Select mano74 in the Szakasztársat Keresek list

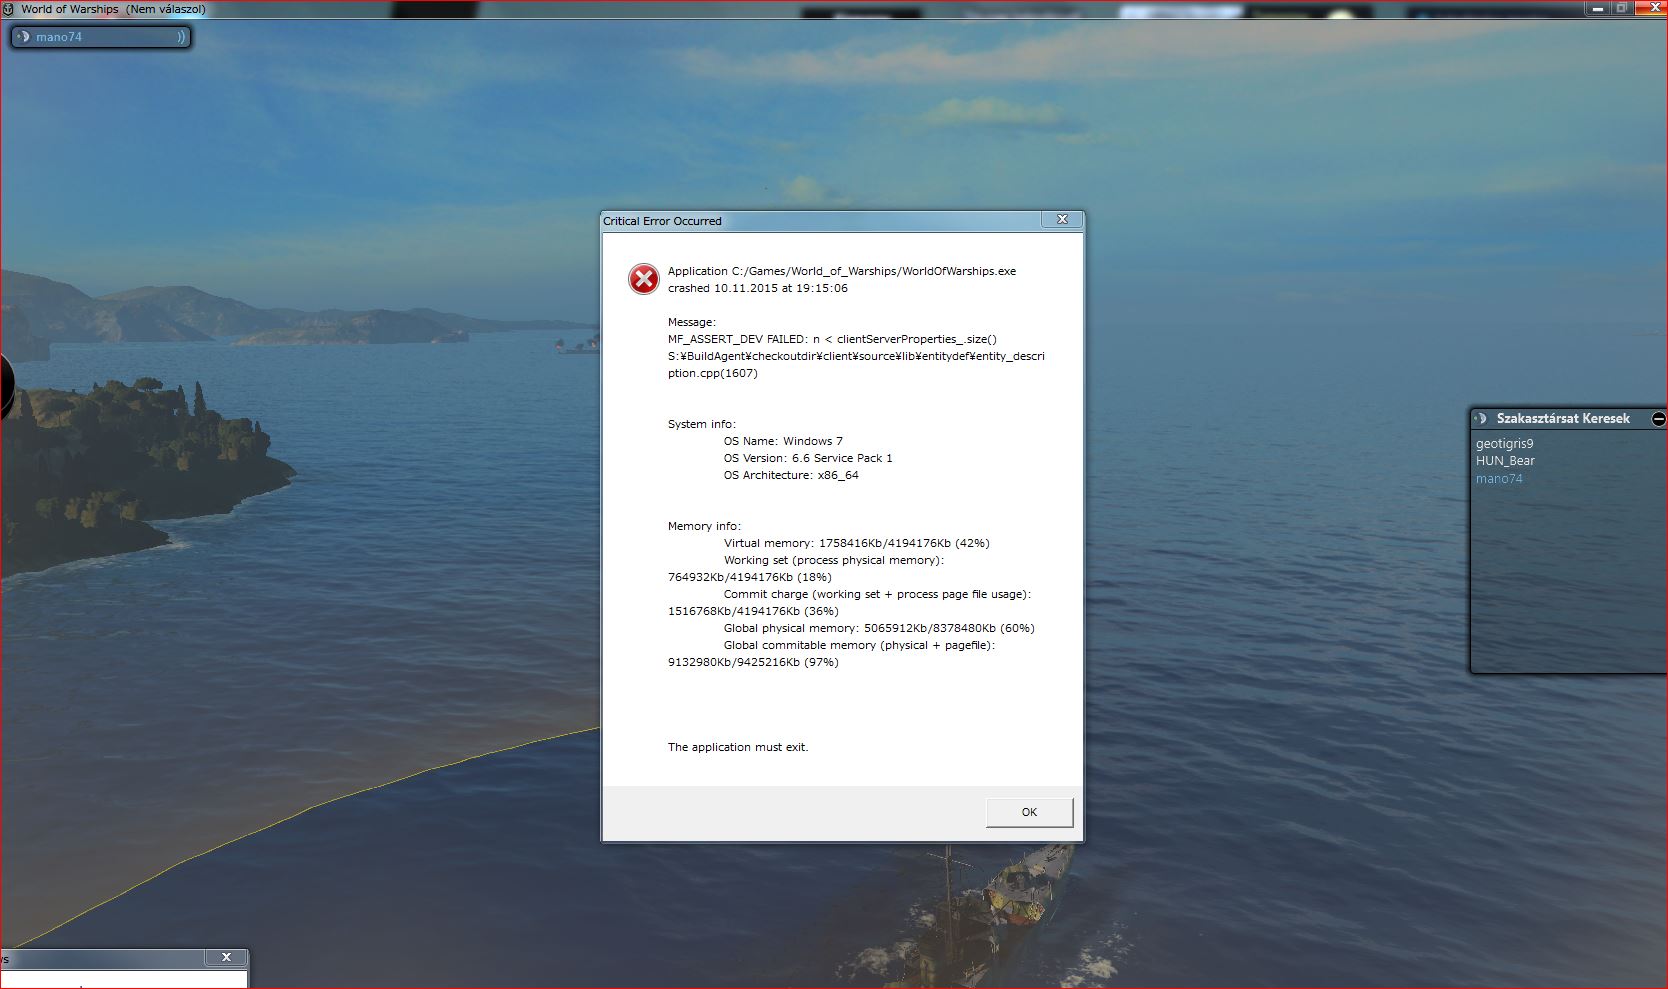1499,478
